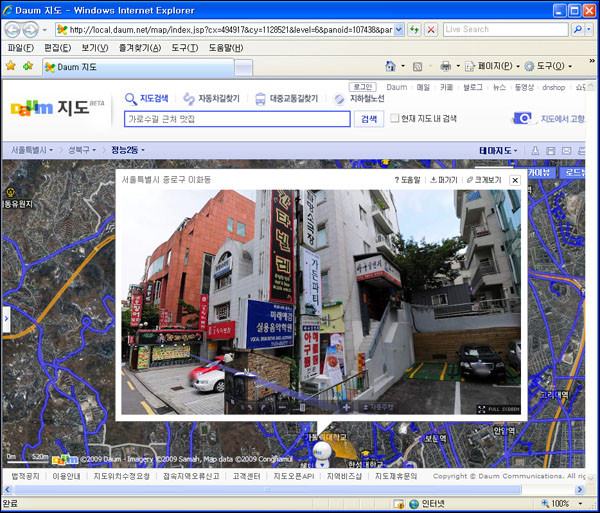Click the red Stop loading icon
Screen dimensions: 600x513
tap(431, 29)
